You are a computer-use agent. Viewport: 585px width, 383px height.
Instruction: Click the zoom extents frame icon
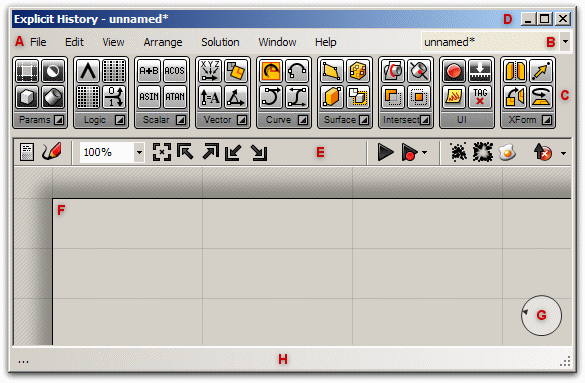tap(162, 152)
